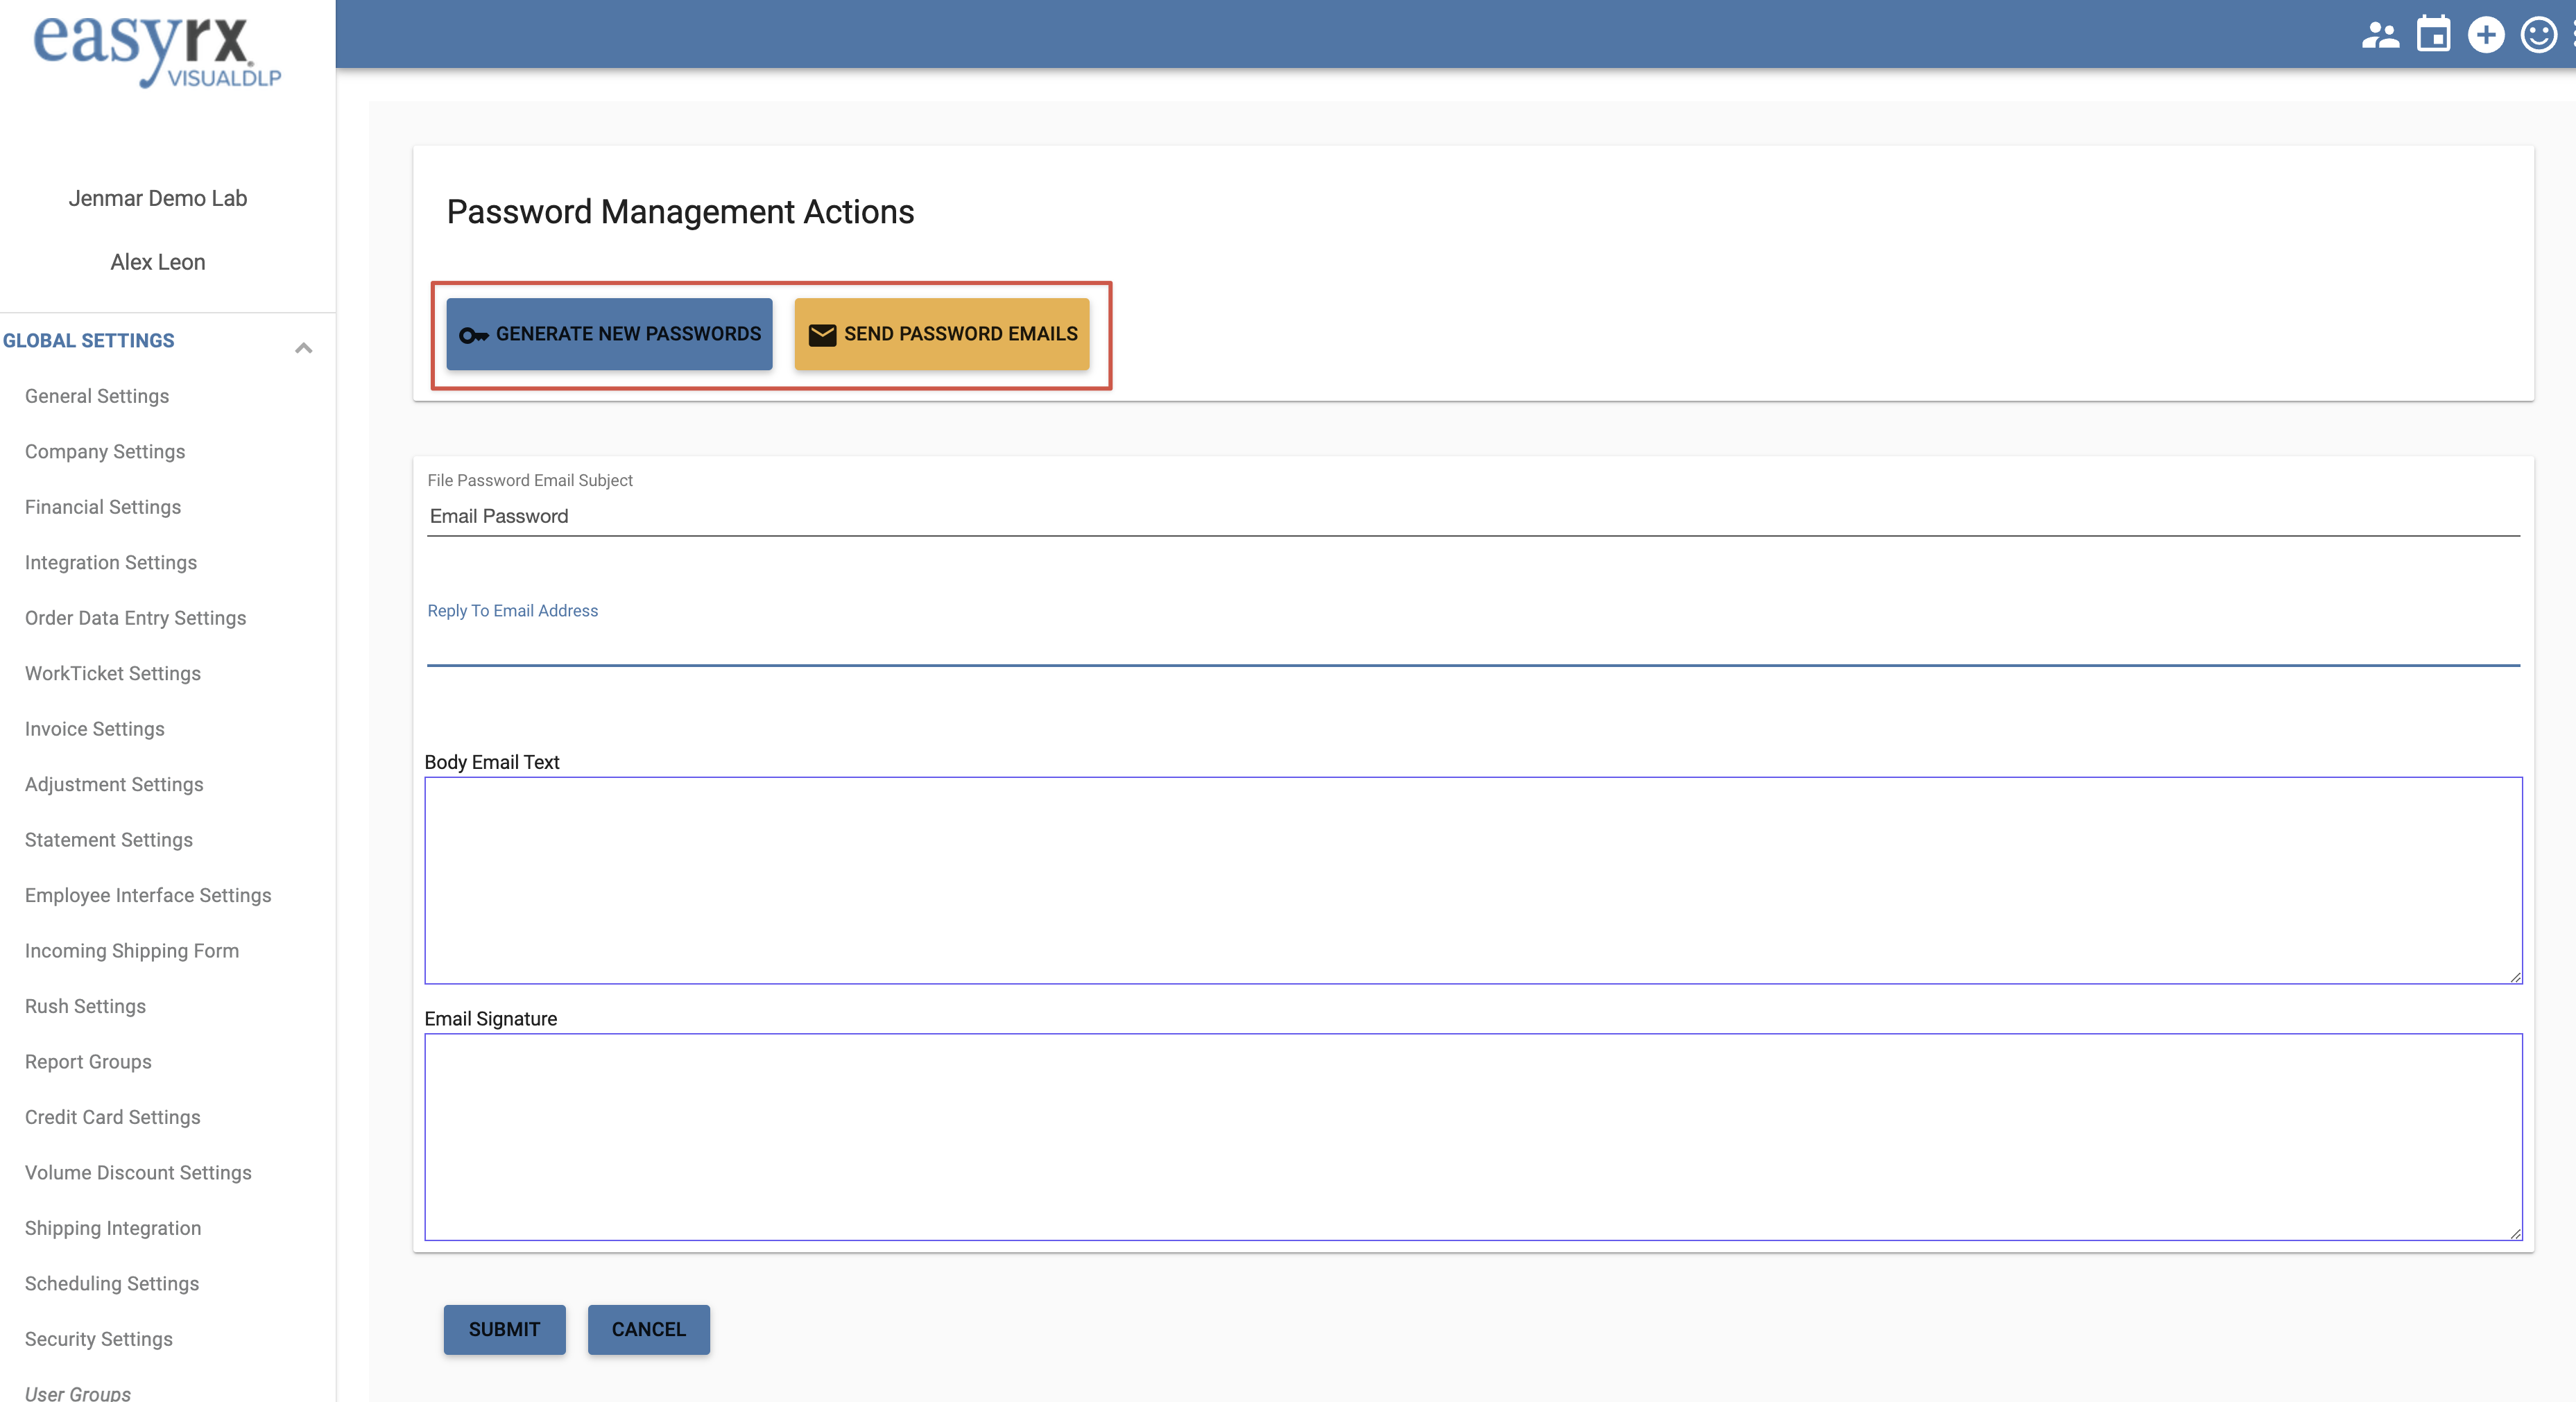
Task: Cancel the password email settings changes
Action: click(649, 1329)
